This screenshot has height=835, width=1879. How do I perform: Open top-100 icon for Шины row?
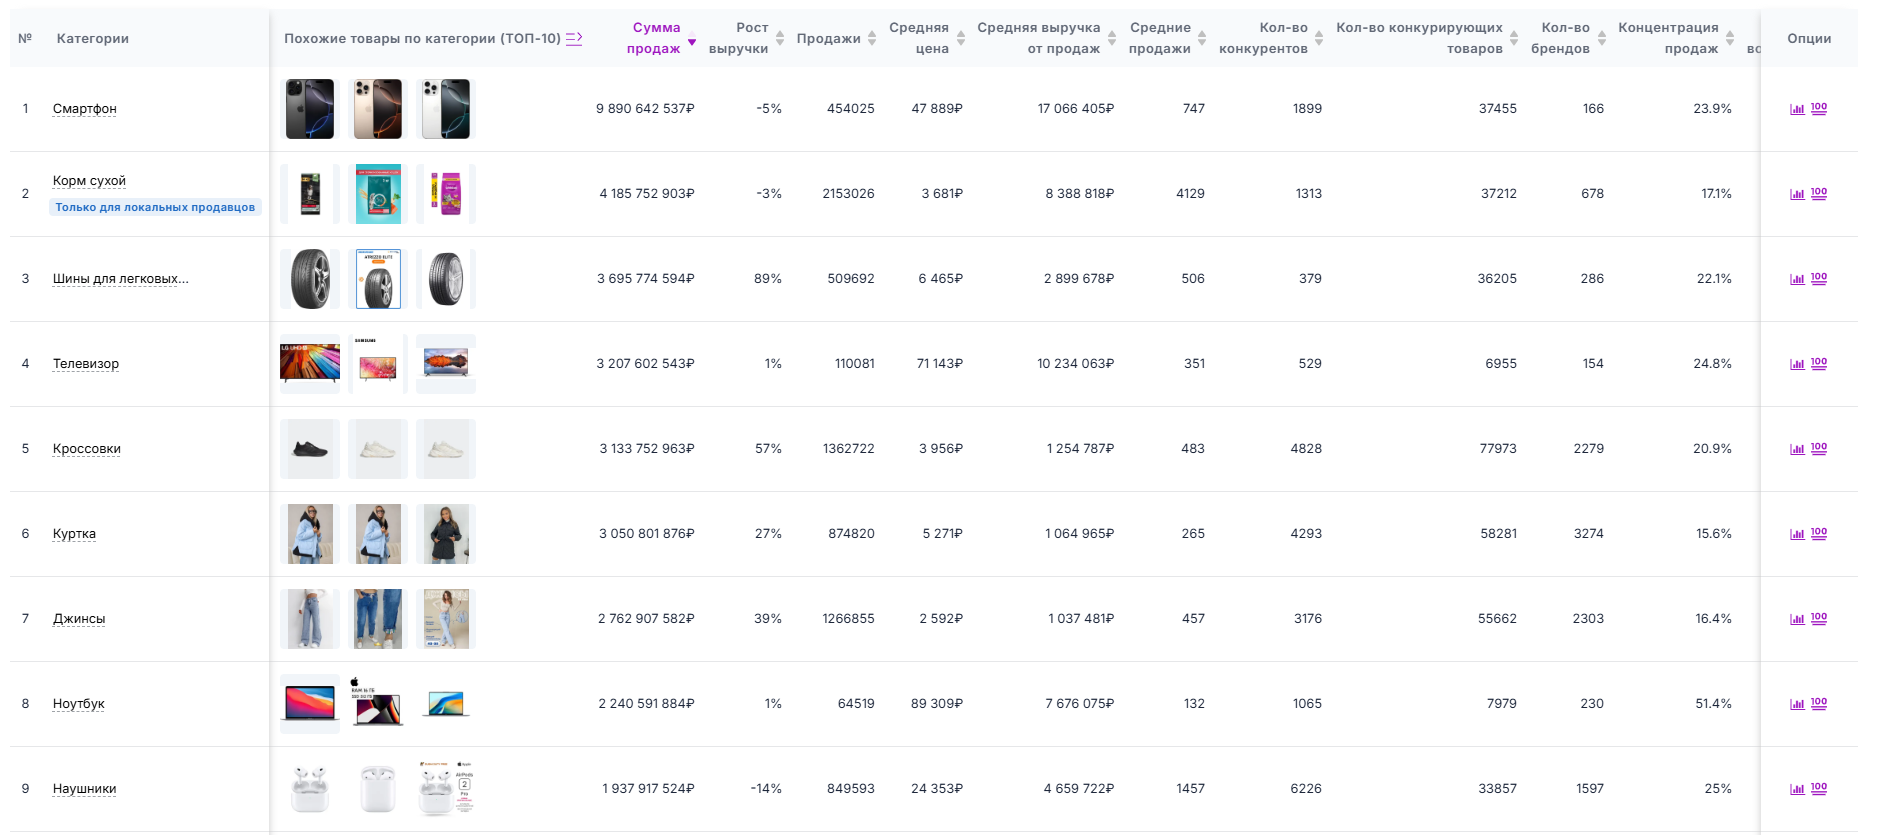[x=1819, y=278]
